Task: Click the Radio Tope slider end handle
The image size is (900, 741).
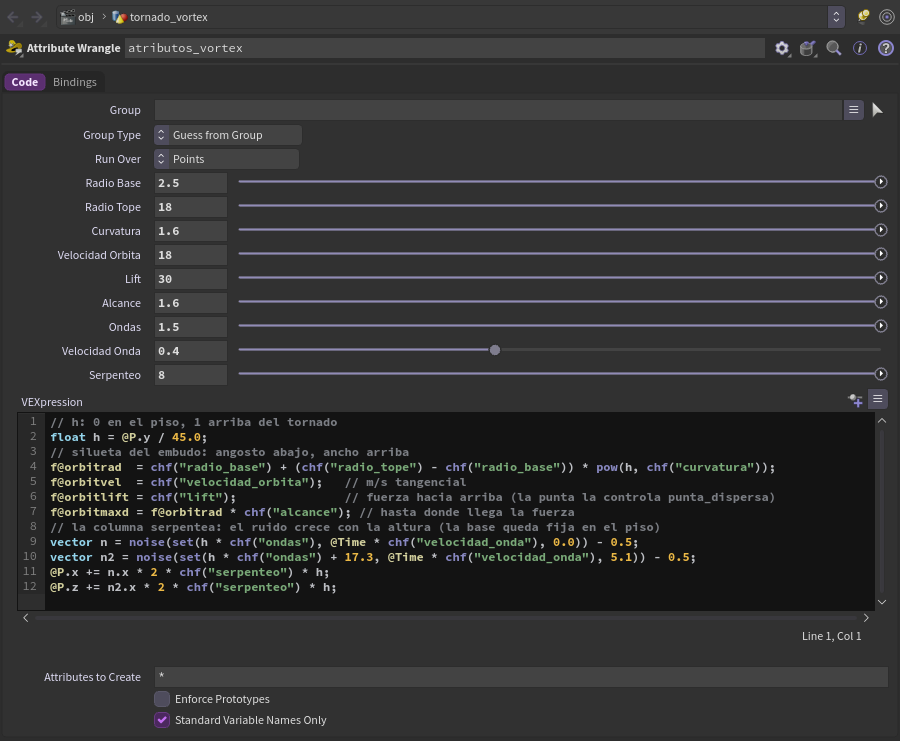Action: pos(881,206)
